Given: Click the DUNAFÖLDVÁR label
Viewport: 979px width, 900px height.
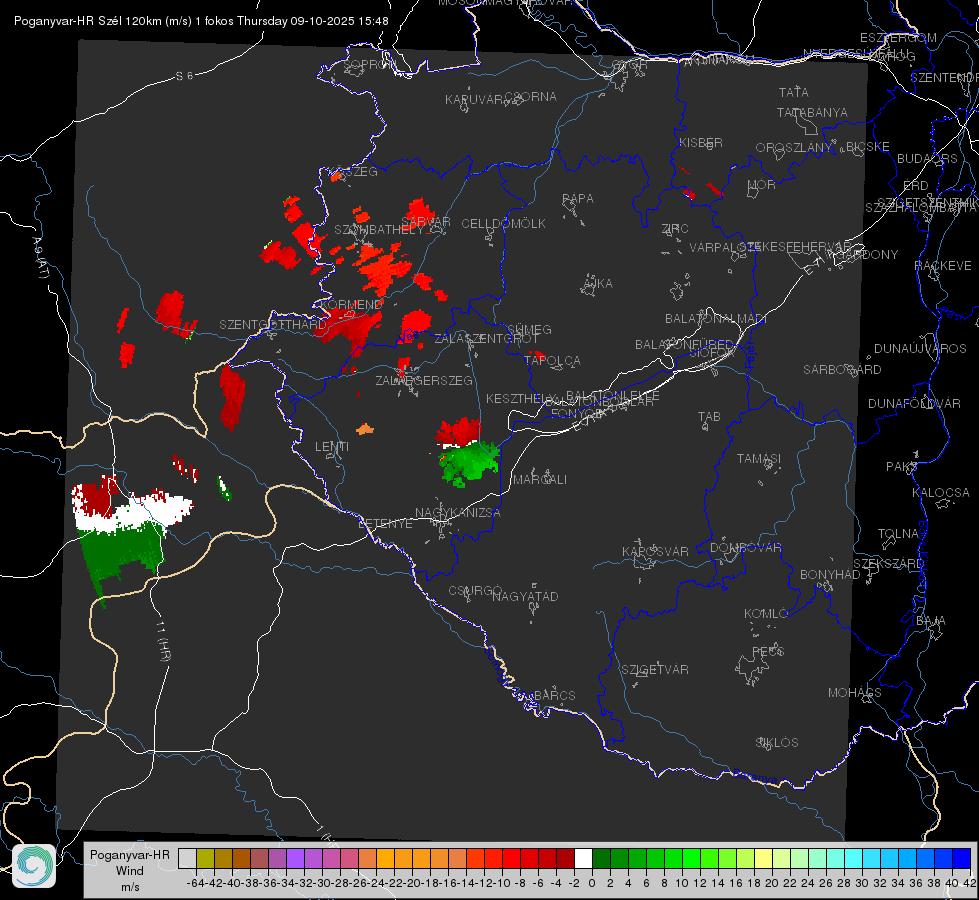Looking at the screenshot, I should tap(914, 403).
